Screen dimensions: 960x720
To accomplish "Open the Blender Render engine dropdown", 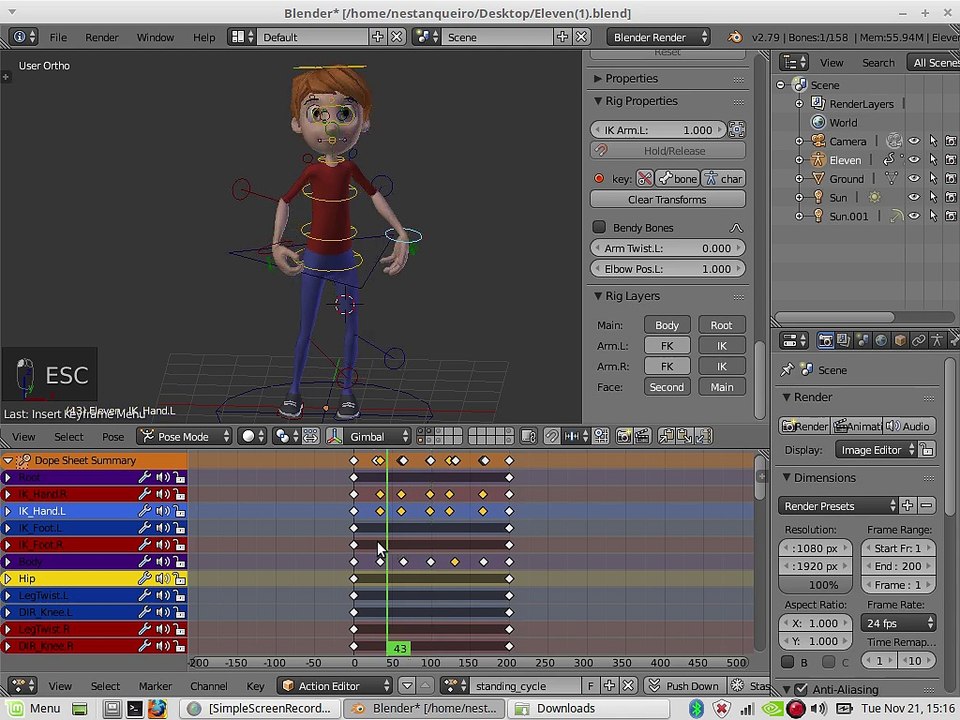I will [x=659, y=37].
